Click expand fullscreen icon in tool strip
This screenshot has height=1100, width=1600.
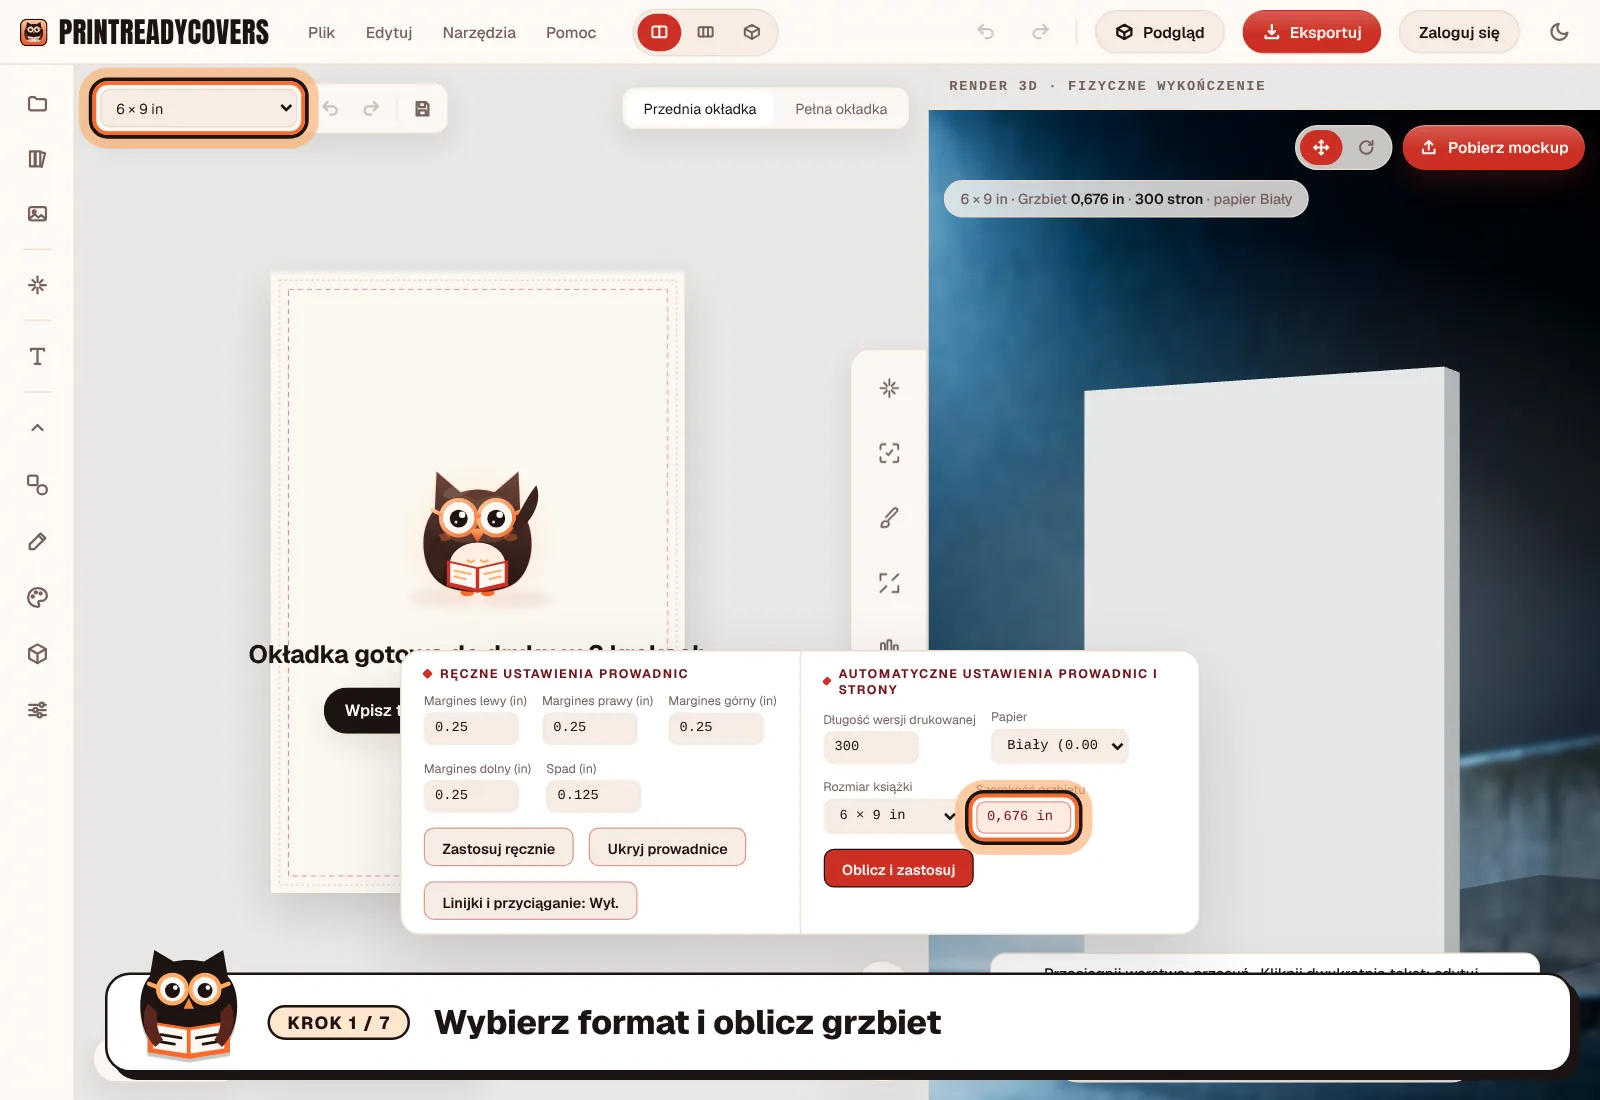pos(889,583)
